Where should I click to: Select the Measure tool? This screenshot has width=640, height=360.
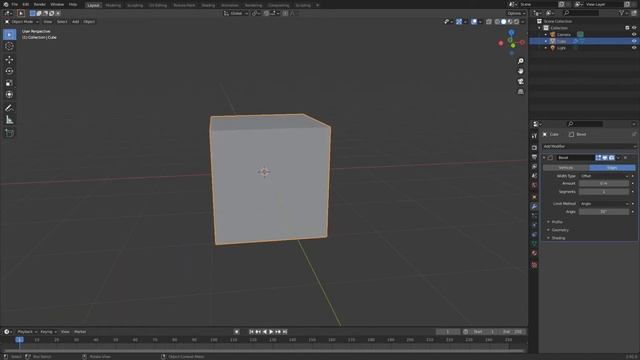(9, 120)
